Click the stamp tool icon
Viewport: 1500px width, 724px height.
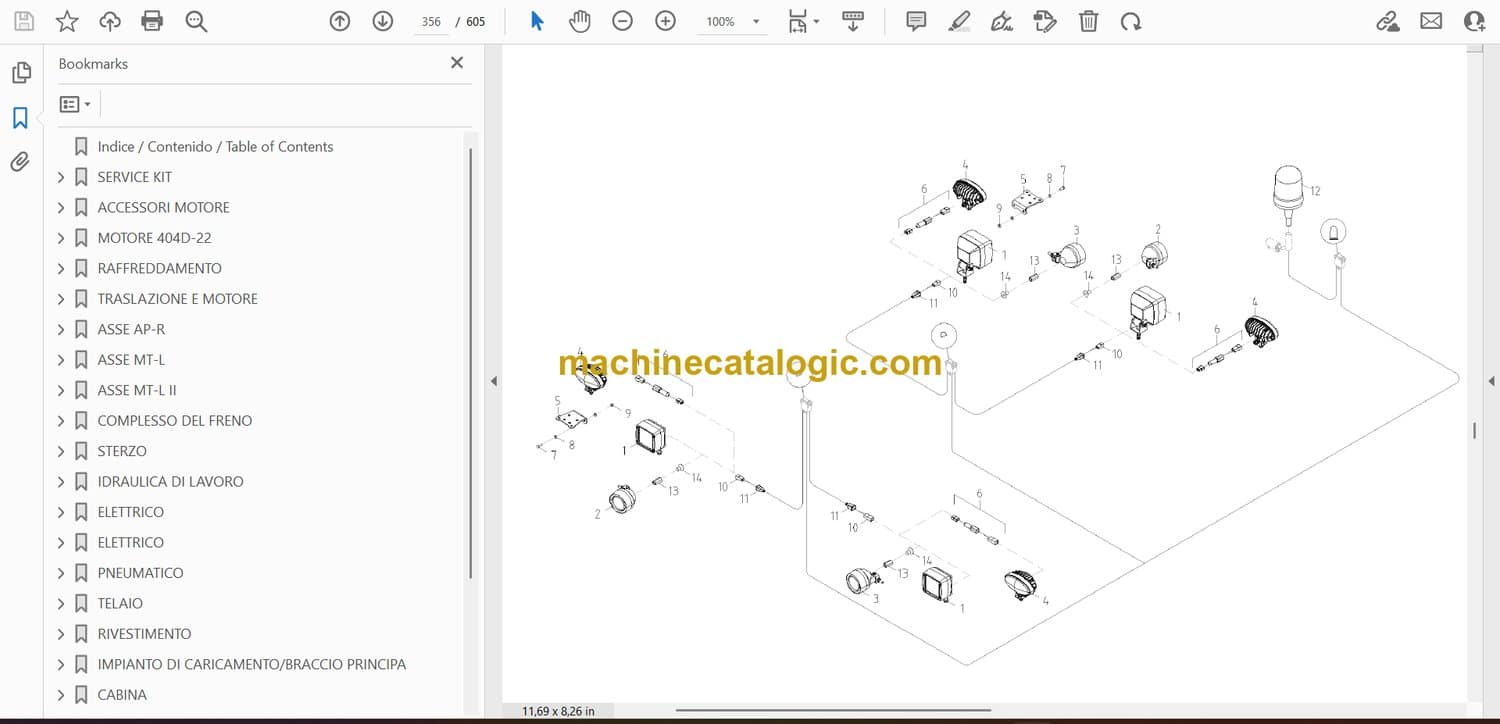point(1045,21)
